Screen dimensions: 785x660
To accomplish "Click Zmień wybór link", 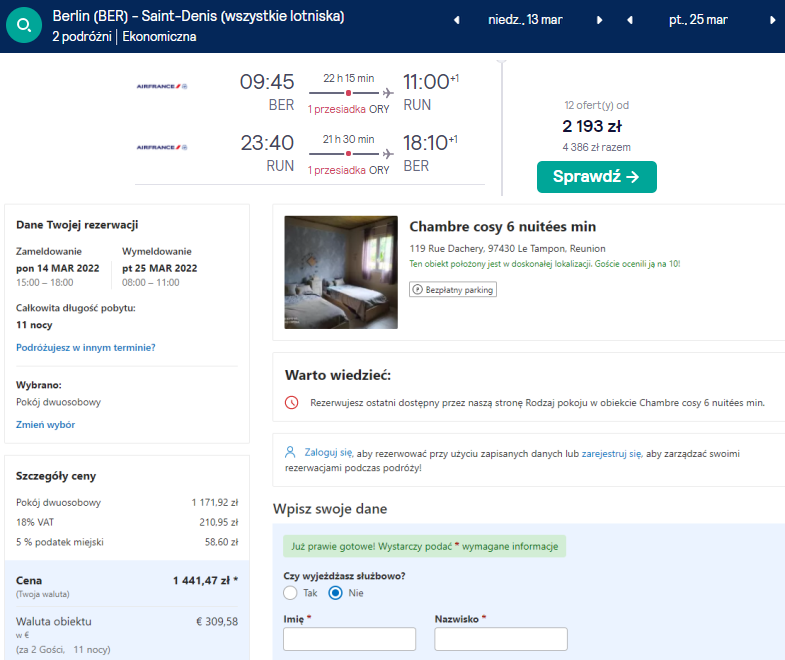I will pos(46,425).
